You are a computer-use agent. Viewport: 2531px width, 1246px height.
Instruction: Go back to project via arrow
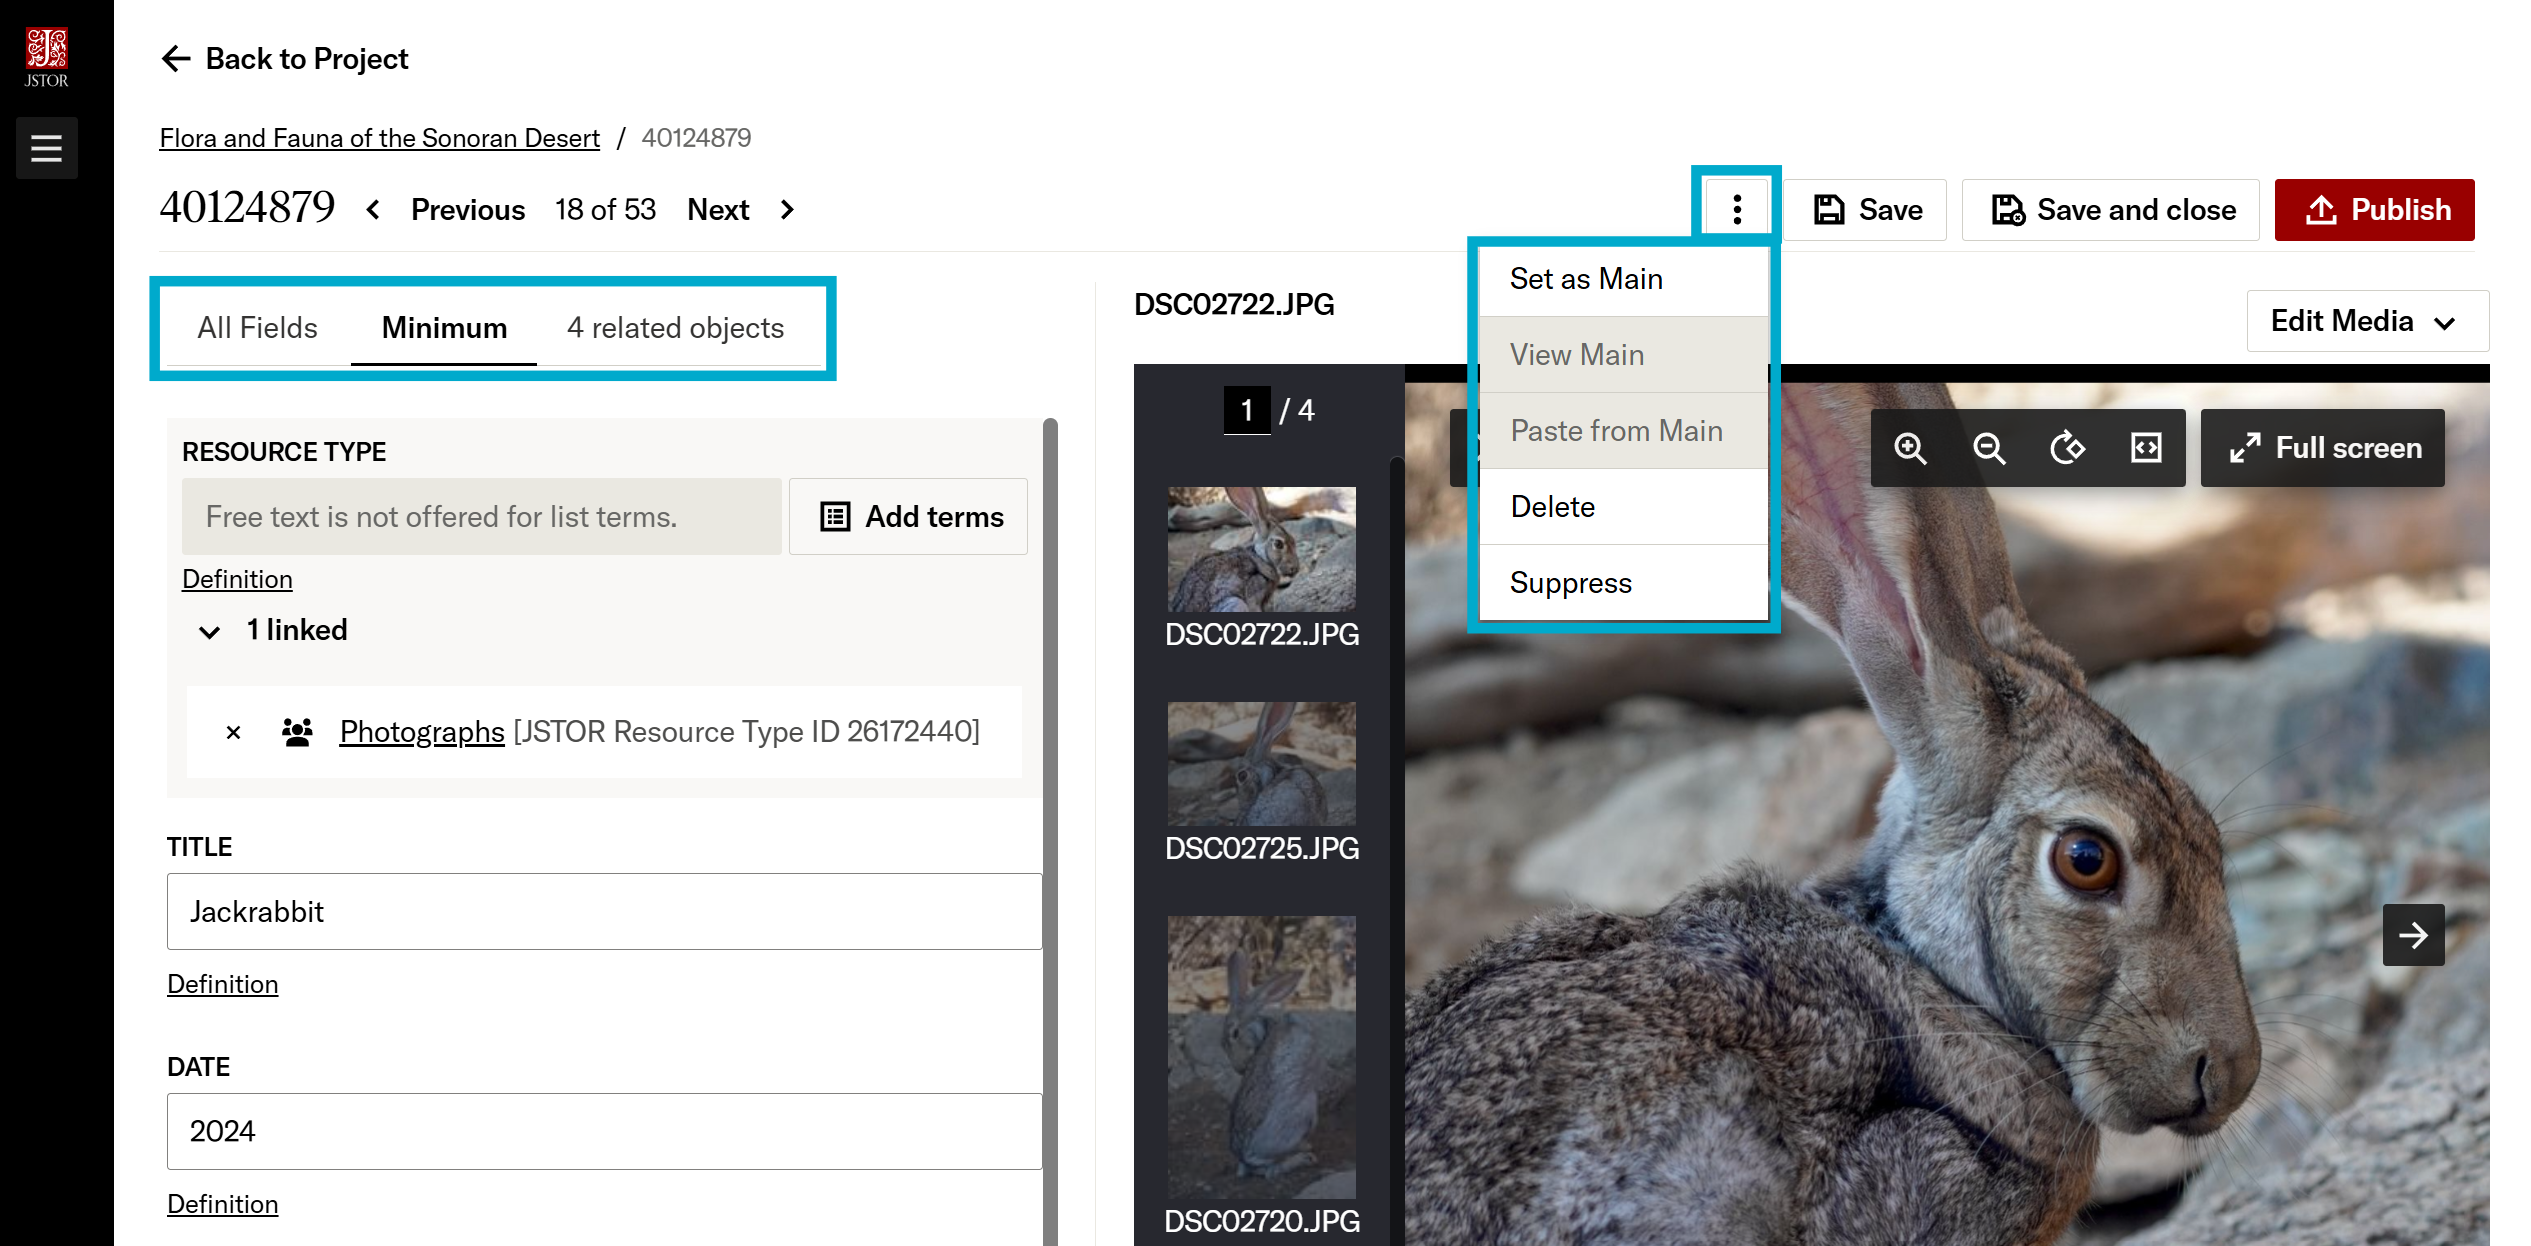pos(176,59)
